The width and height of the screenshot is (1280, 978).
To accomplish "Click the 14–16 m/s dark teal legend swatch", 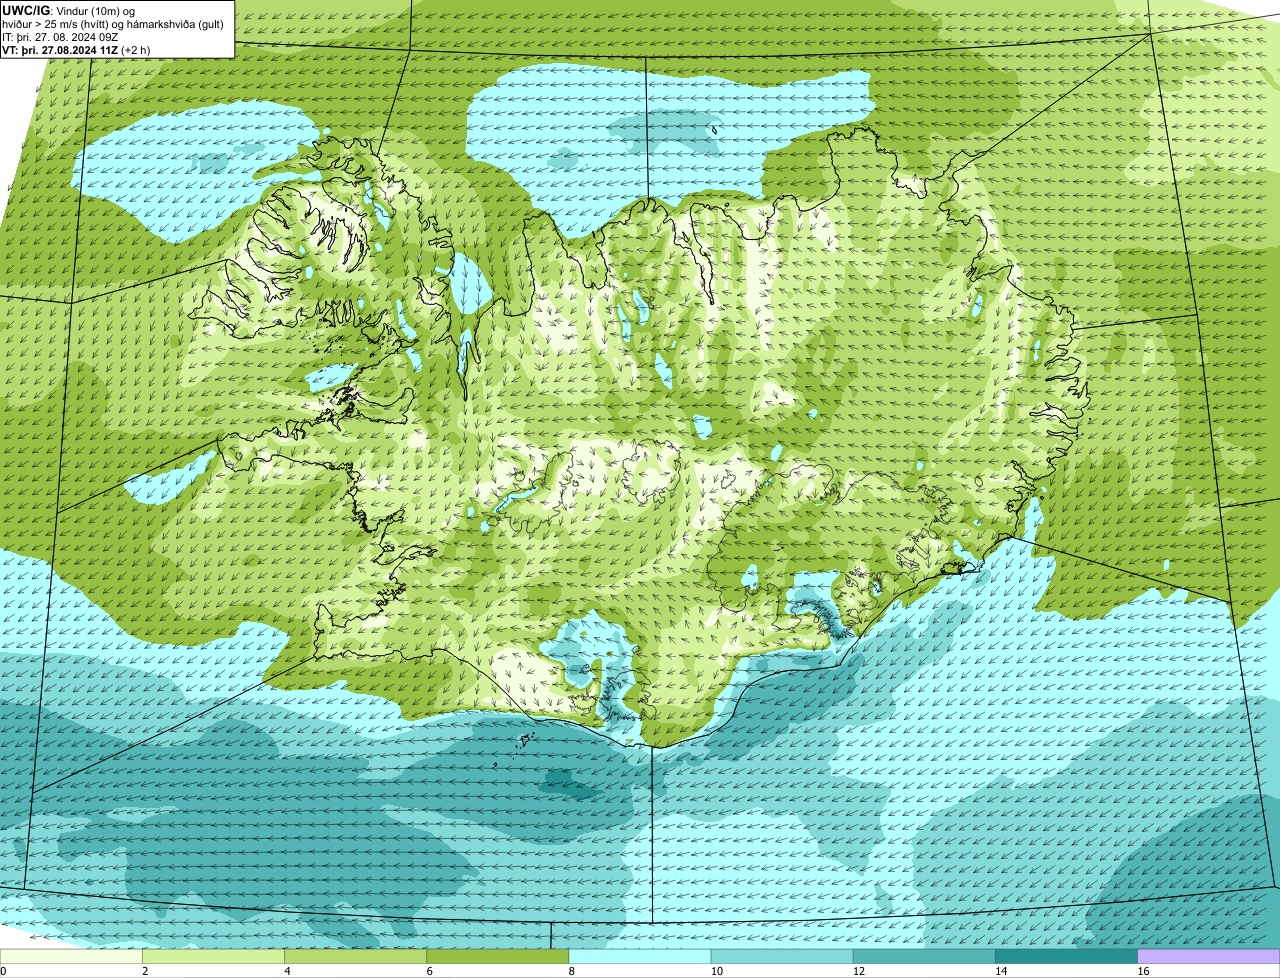I will (x=1067, y=957).
